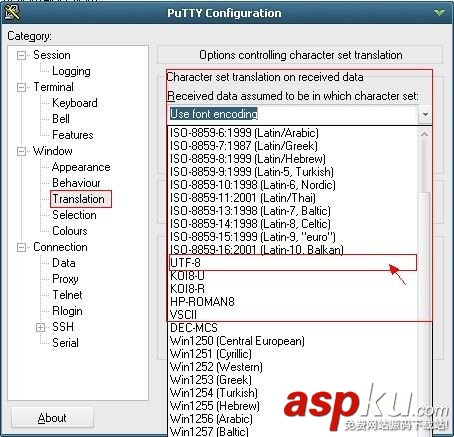Open the character set dropdown arrow

(x=425, y=114)
